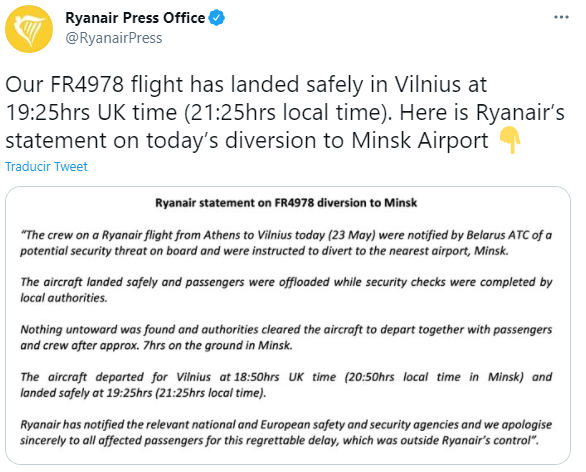Open the Ryanair Press Office profile name
The image size is (586, 472).
pyautogui.click(x=135, y=18)
